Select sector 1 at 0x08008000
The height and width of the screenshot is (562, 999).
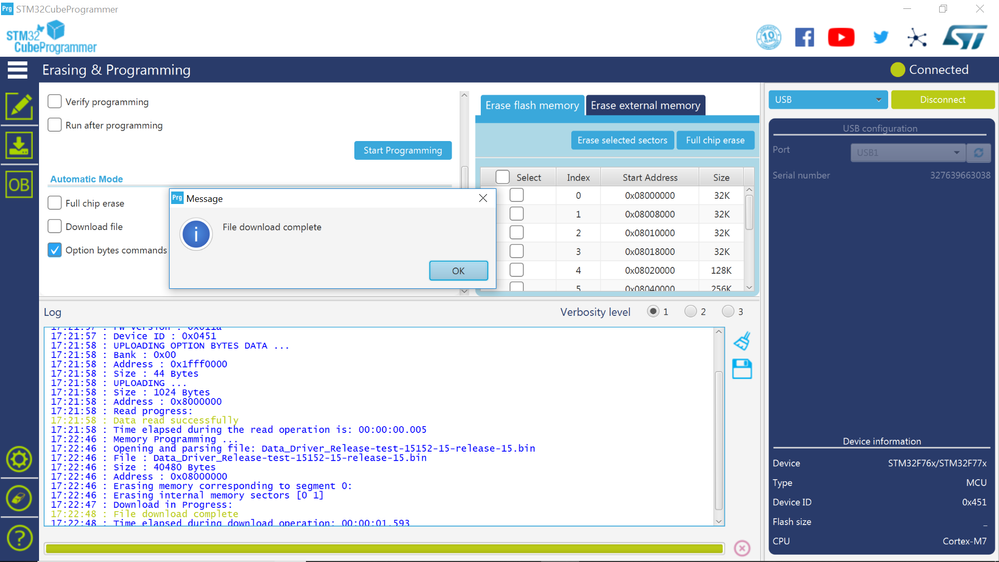517,213
